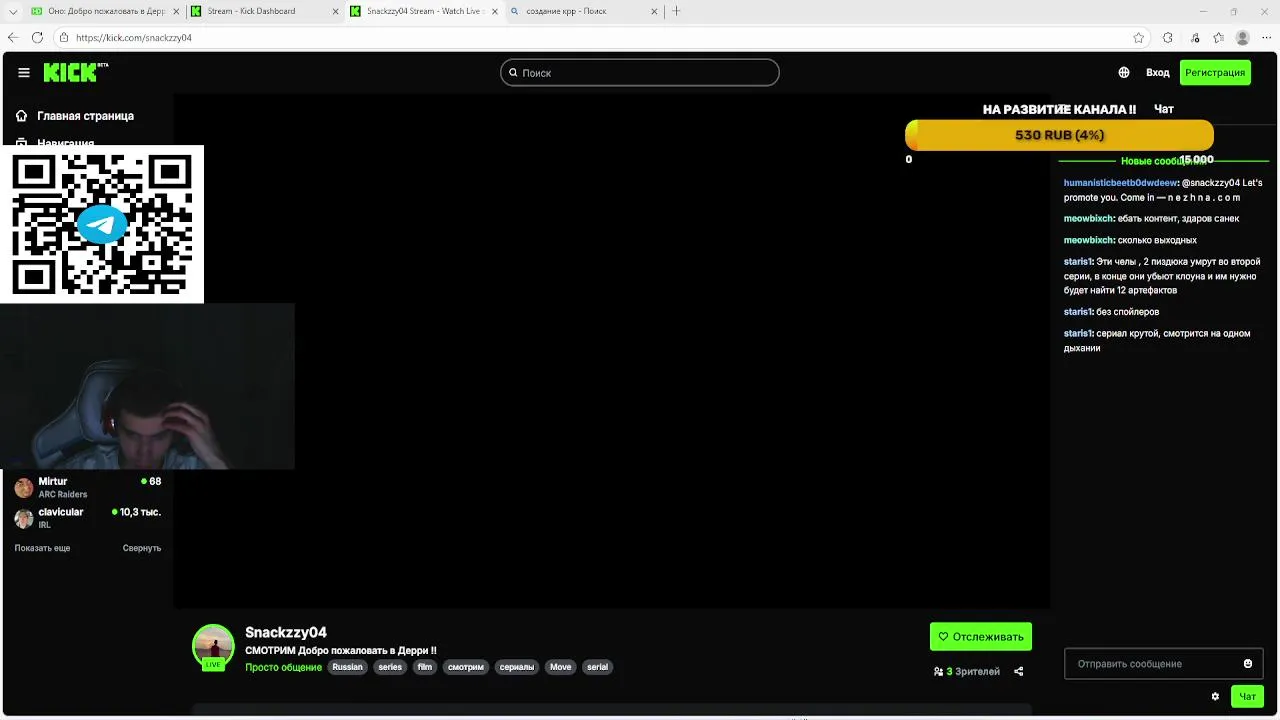The height and width of the screenshot is (720, 1280).
Task: Click the share stream icon
Action: (x=1019, y=672)
